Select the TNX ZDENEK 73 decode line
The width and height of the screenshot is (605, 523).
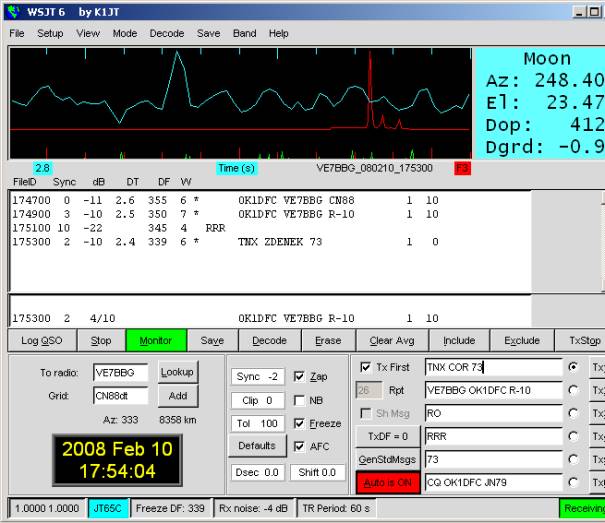tap(225, 242)
